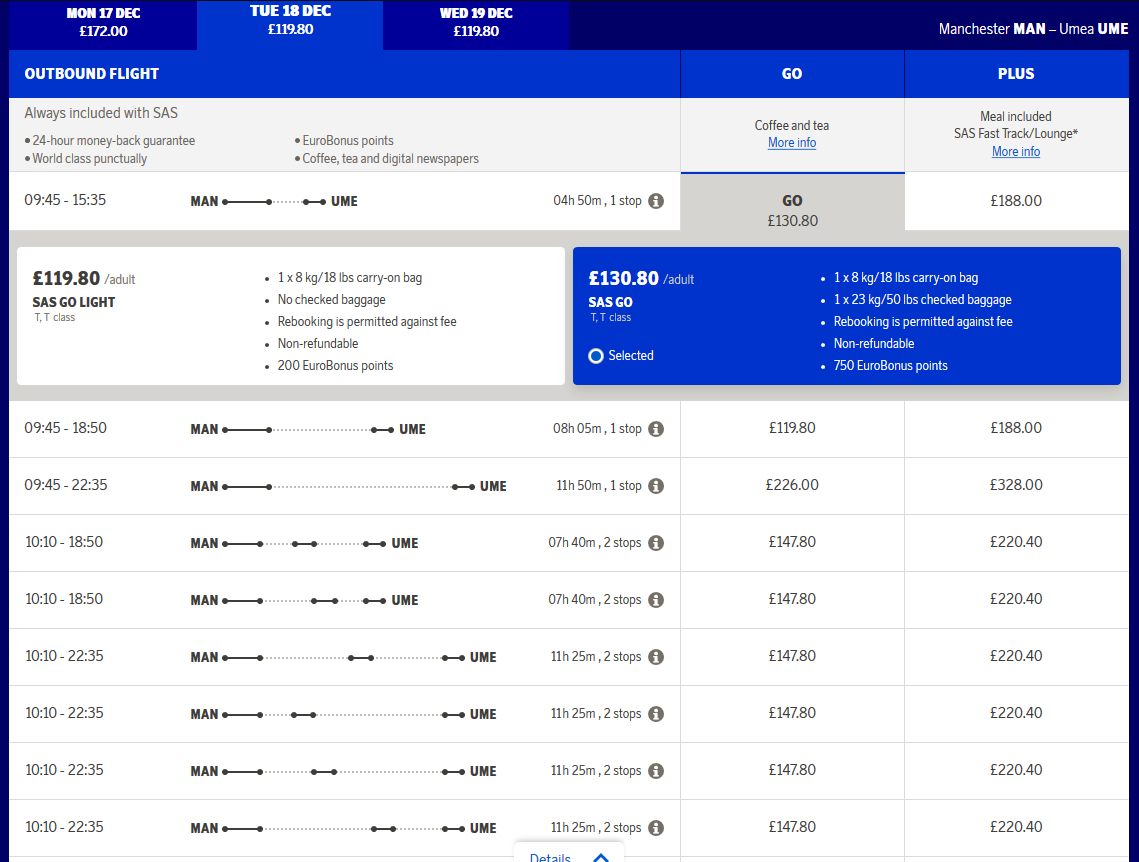The image size is (1139, 862).
Task: Open More info link under SAS Fast Track/Lounge
Action: (1016, 152)
